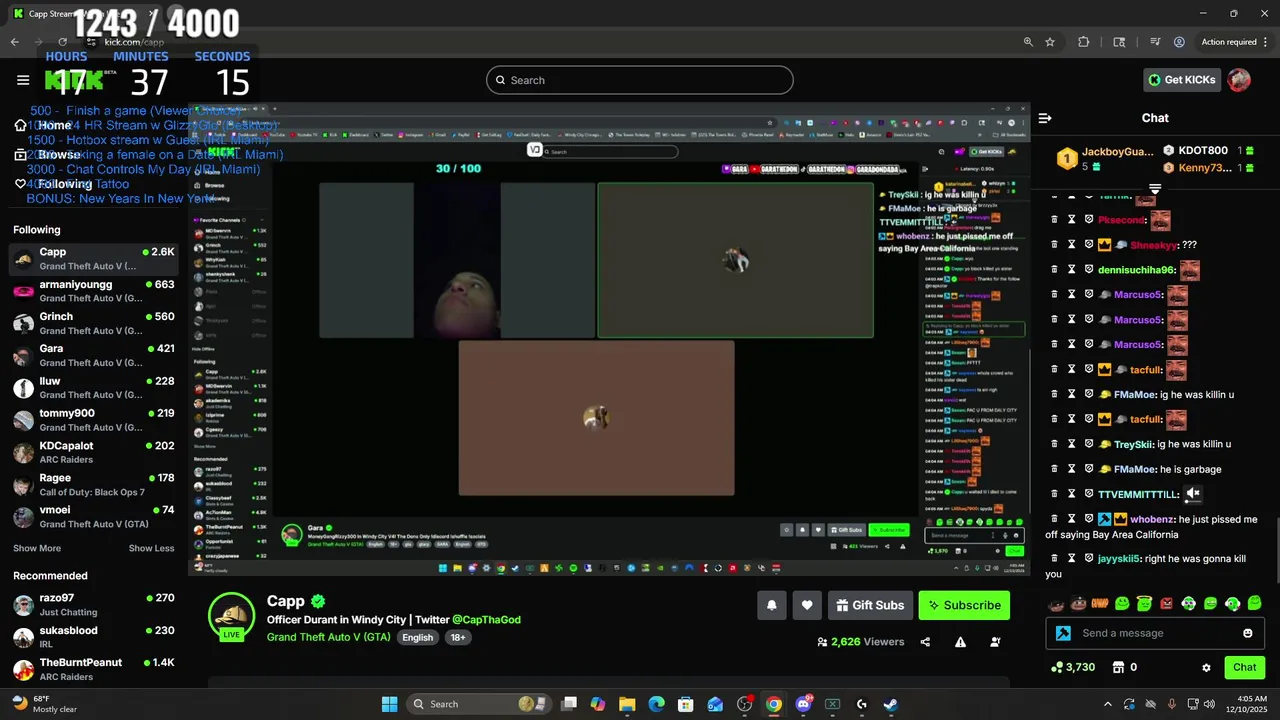Click the Kick search field
The image size is (1280, 720).
coord(640,80)
